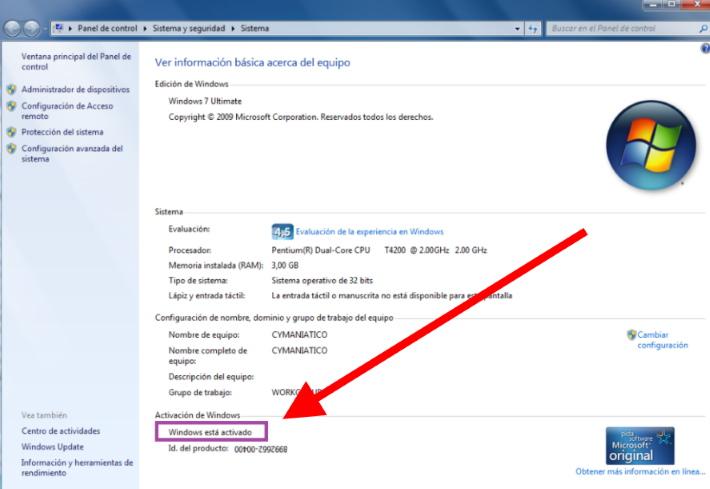
Task: Click shield icon beside Configuración avanzada del sistema
Action: pos(12,149)
